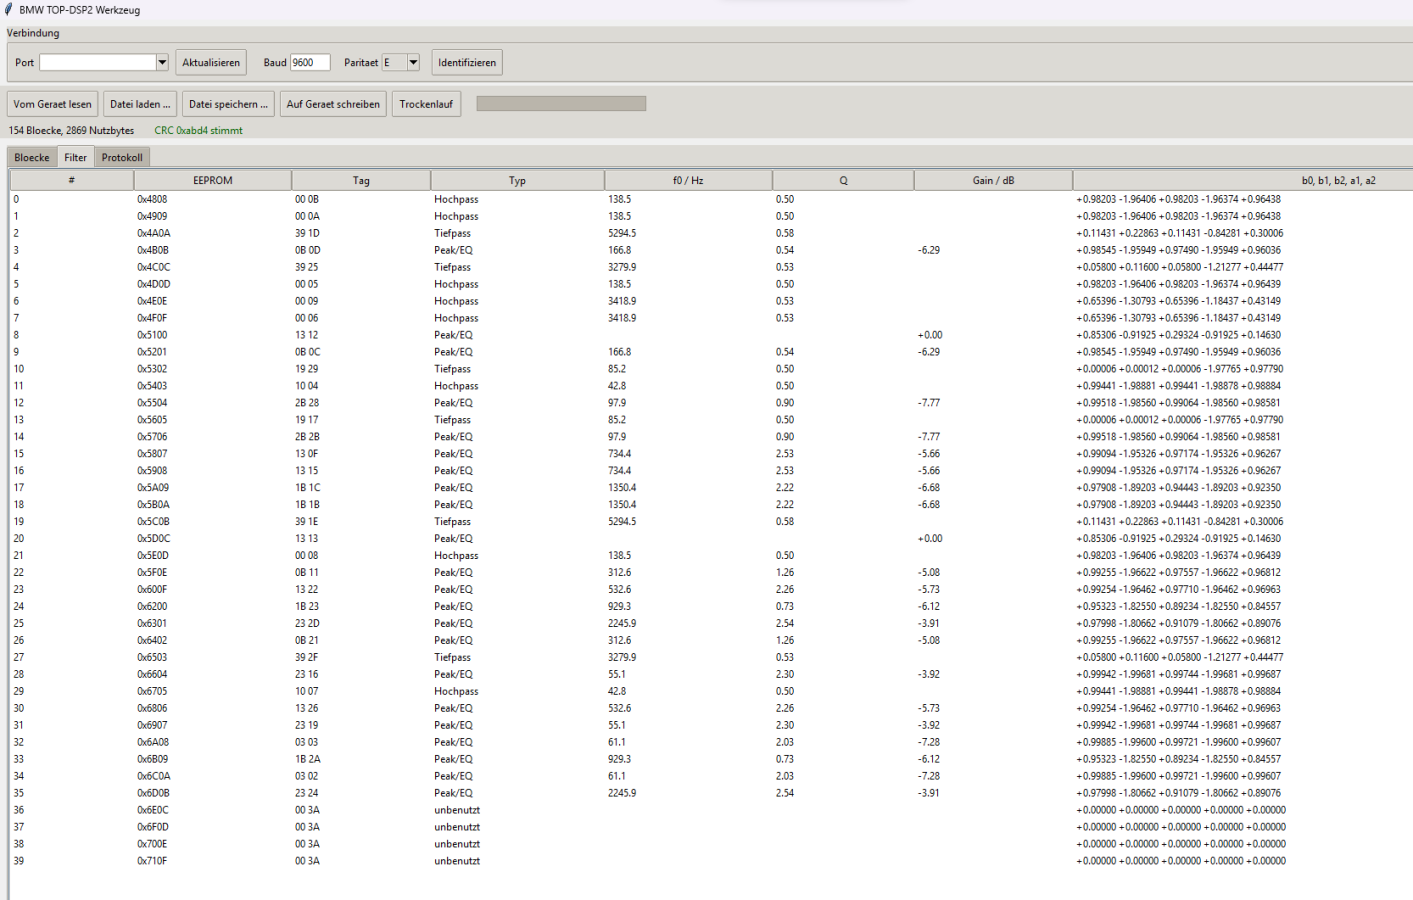This screenshot has height=900, width=1413.
Task: Select EEPROM cell 0x5302
Action: (x=152, y=369)
